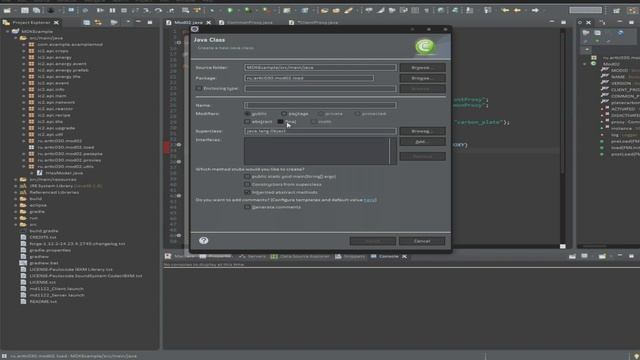Click the 'here' link to configure templates
The image size is (640, 360).
tap(370, 200)
